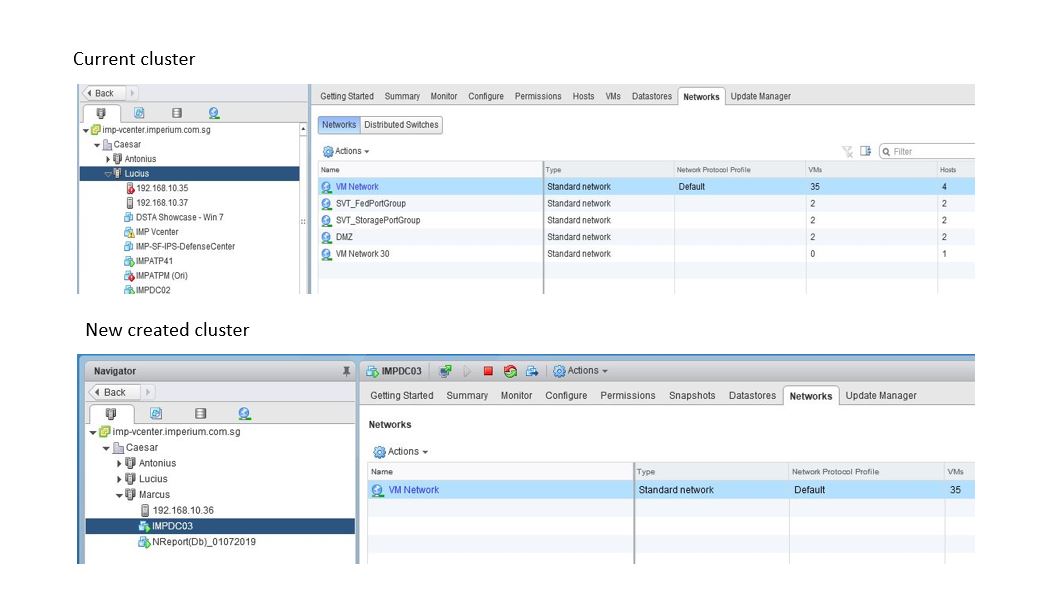The height and width of the screenshot is (594, 1038).
Task: Power off IMPDC03 with the red stop icon
Action: pyautogui.click(x=488, y=371)
